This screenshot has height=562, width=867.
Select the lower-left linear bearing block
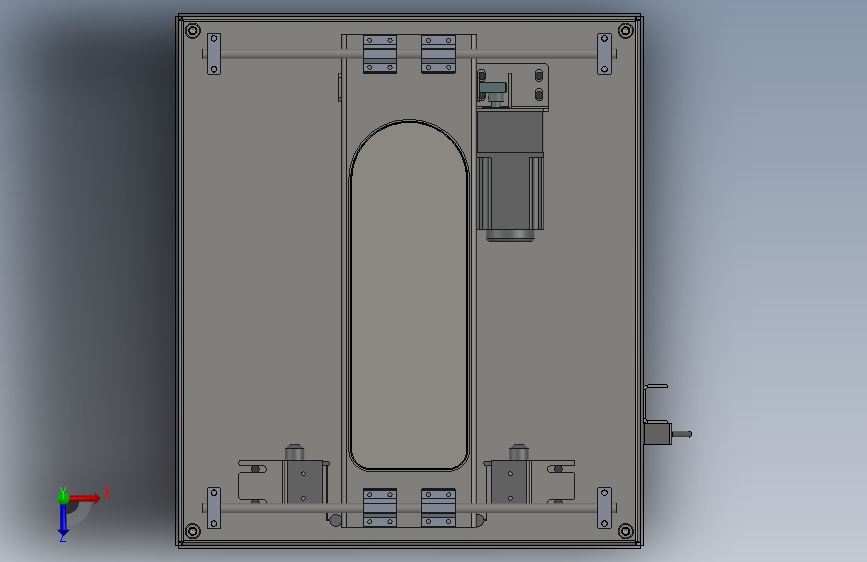[380, 507]
